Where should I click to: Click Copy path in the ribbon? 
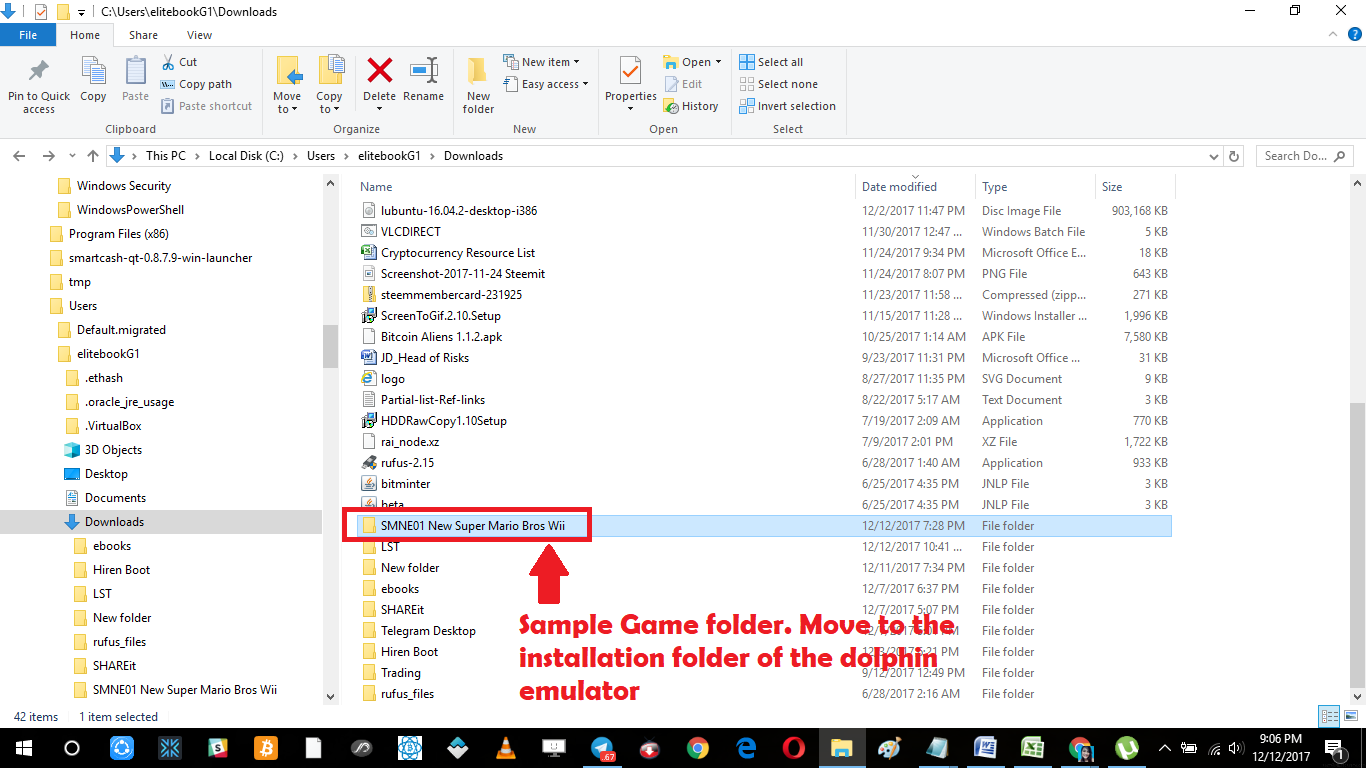click(196, 84)
